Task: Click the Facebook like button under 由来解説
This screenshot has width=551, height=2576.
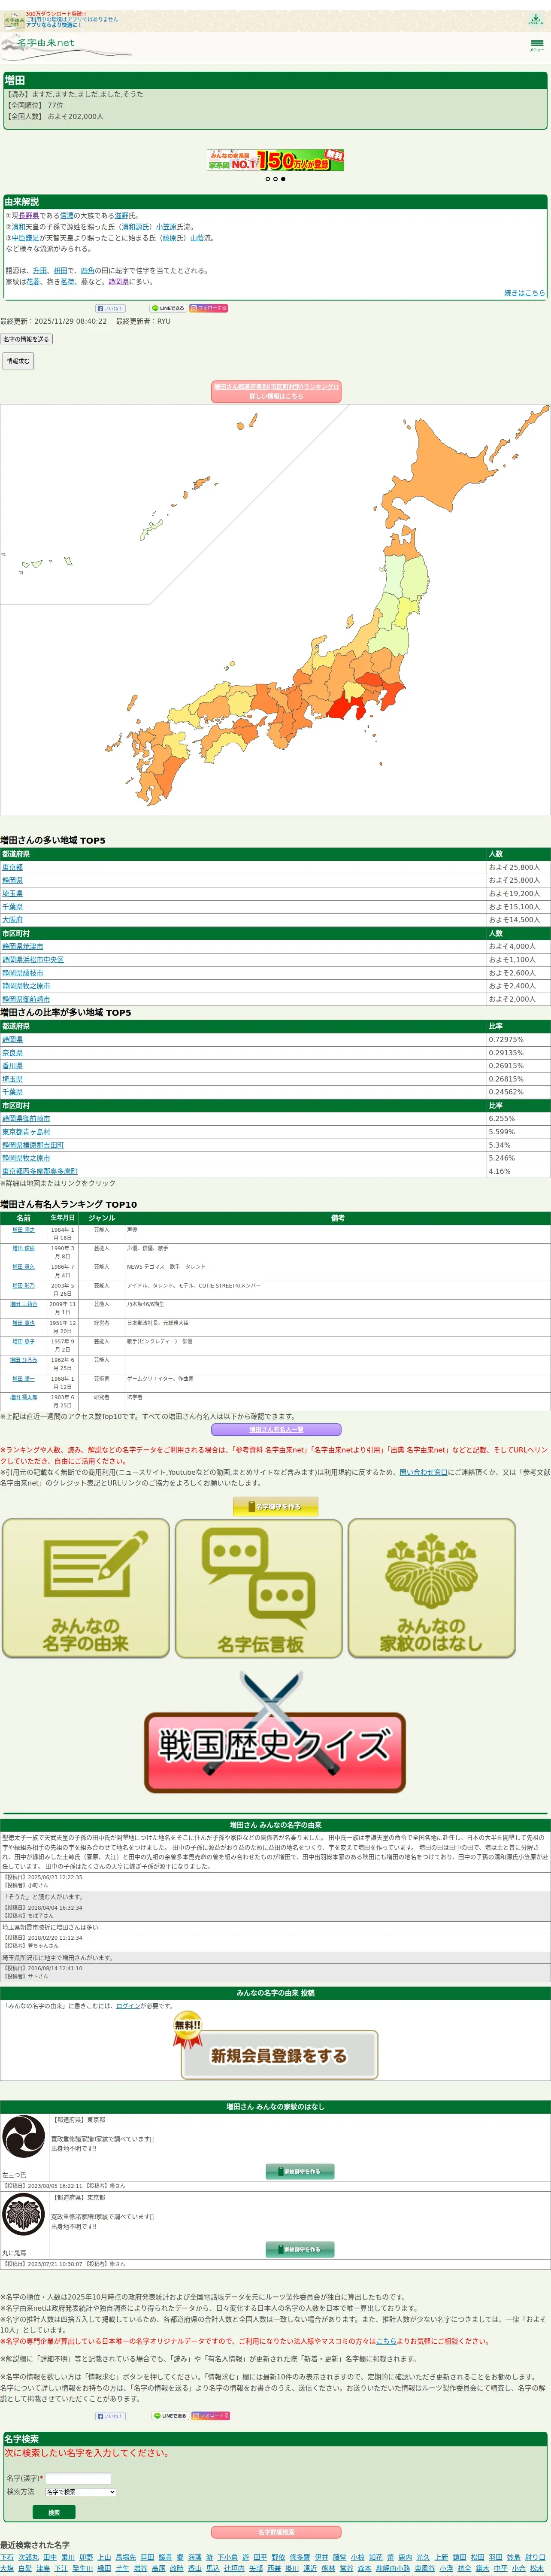Action: pos(110,308)
